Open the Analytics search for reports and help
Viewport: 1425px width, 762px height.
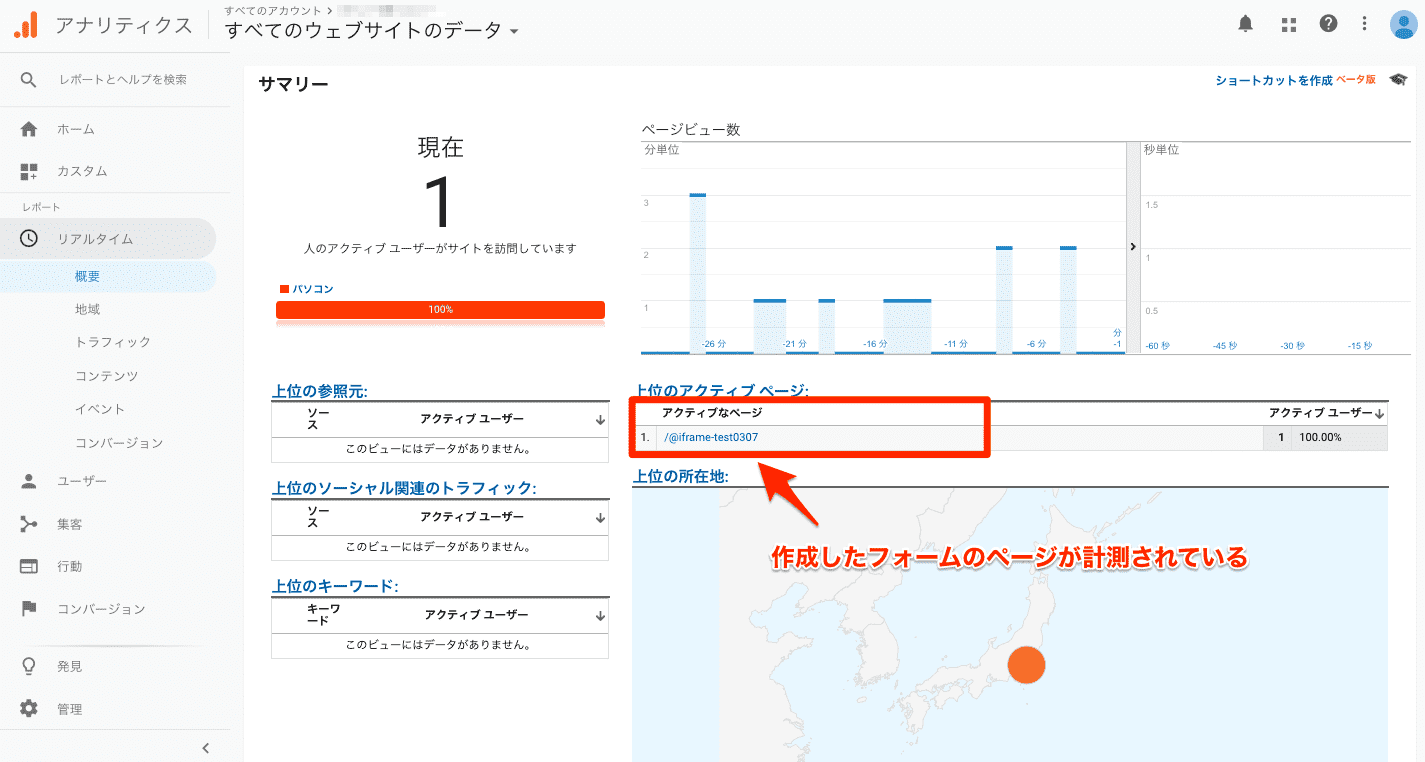[x=120, y=79]
